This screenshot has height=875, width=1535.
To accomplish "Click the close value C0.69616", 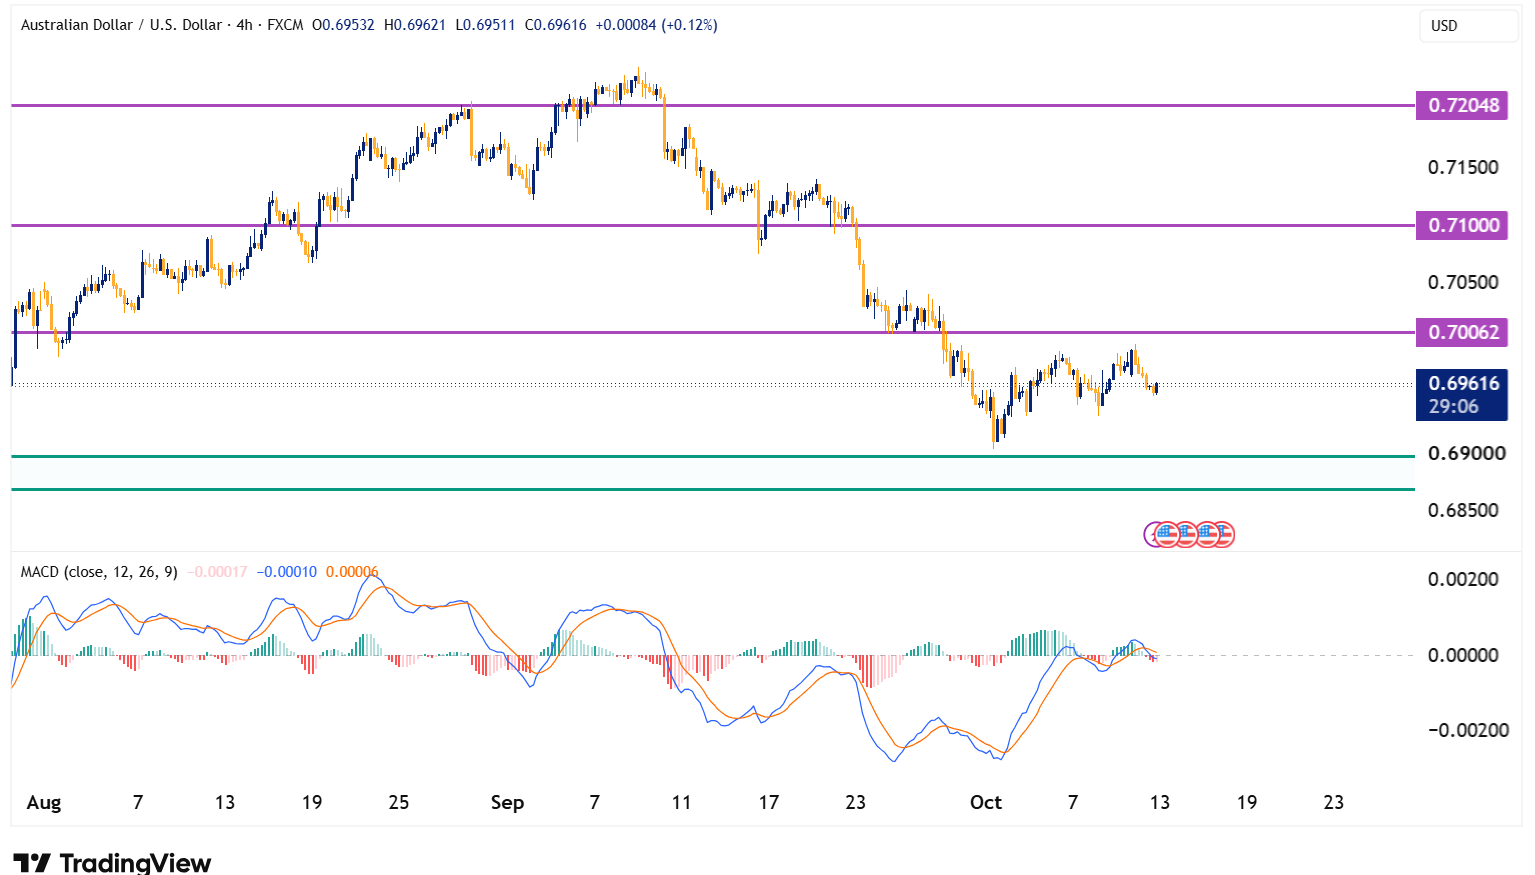I will tap(555, 25).
